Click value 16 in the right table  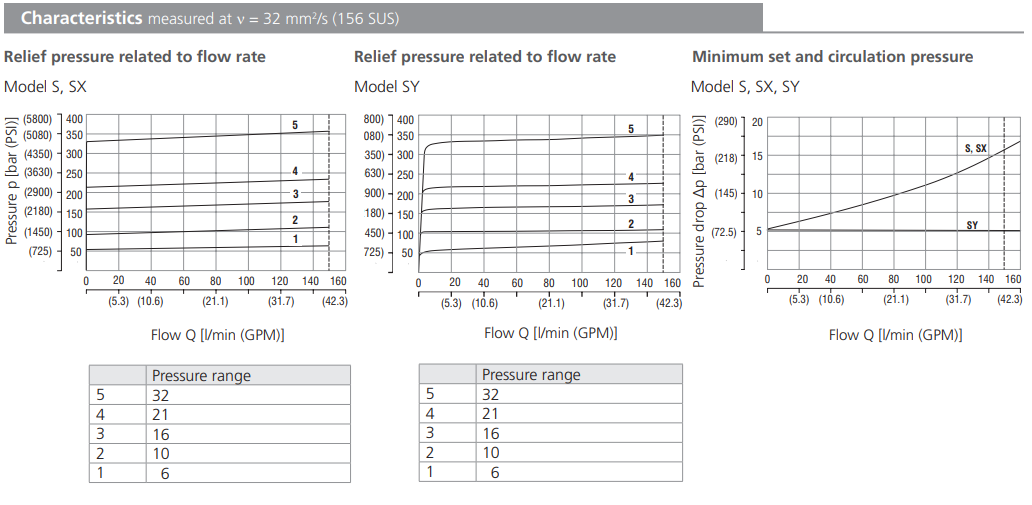(x=490, y=433)
